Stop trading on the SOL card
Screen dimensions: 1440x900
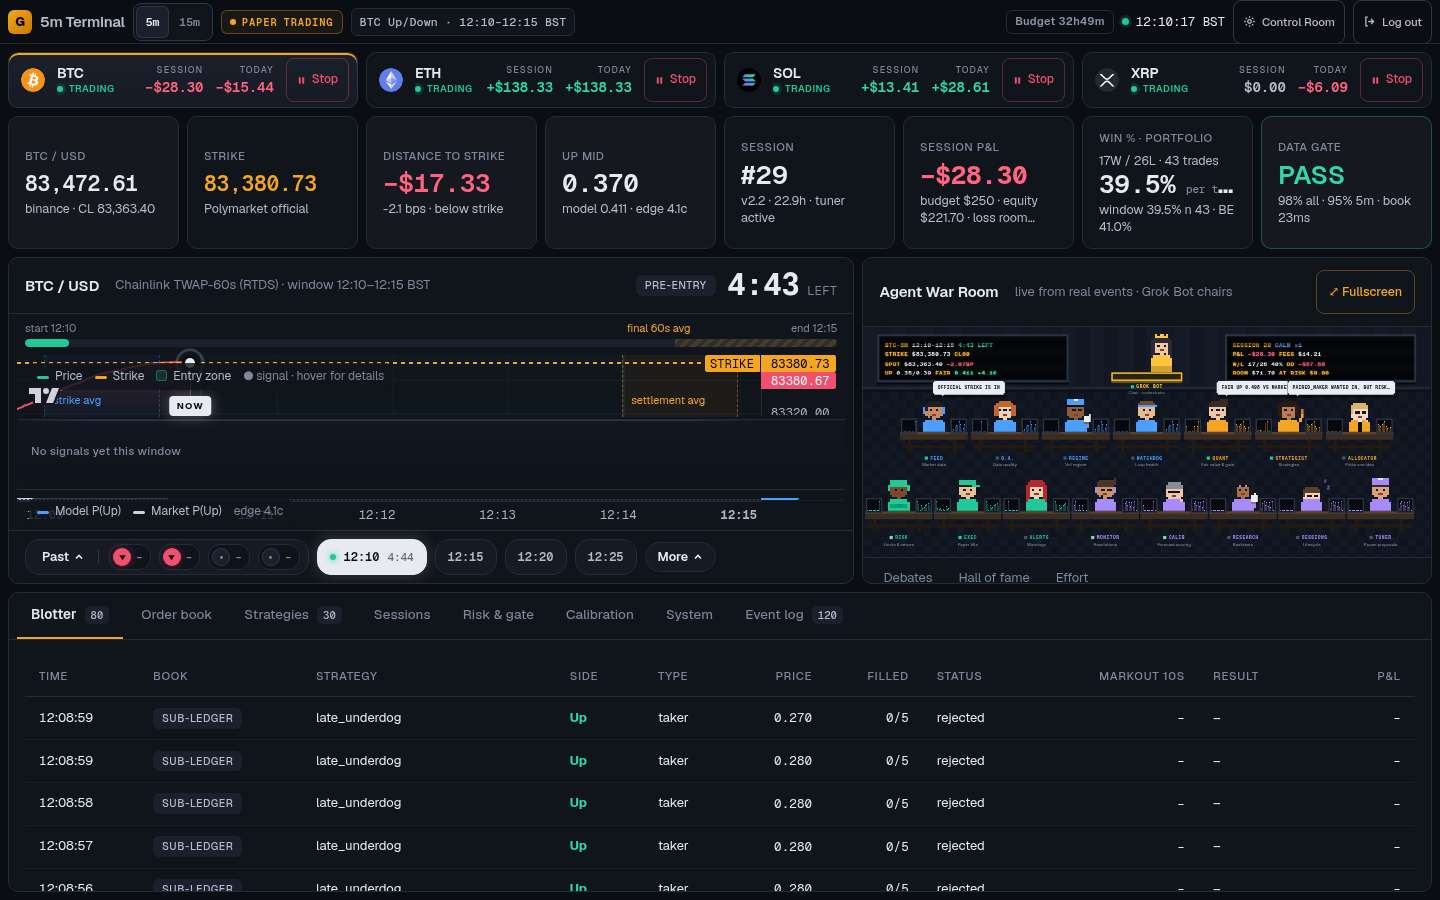pos(1033,80)
